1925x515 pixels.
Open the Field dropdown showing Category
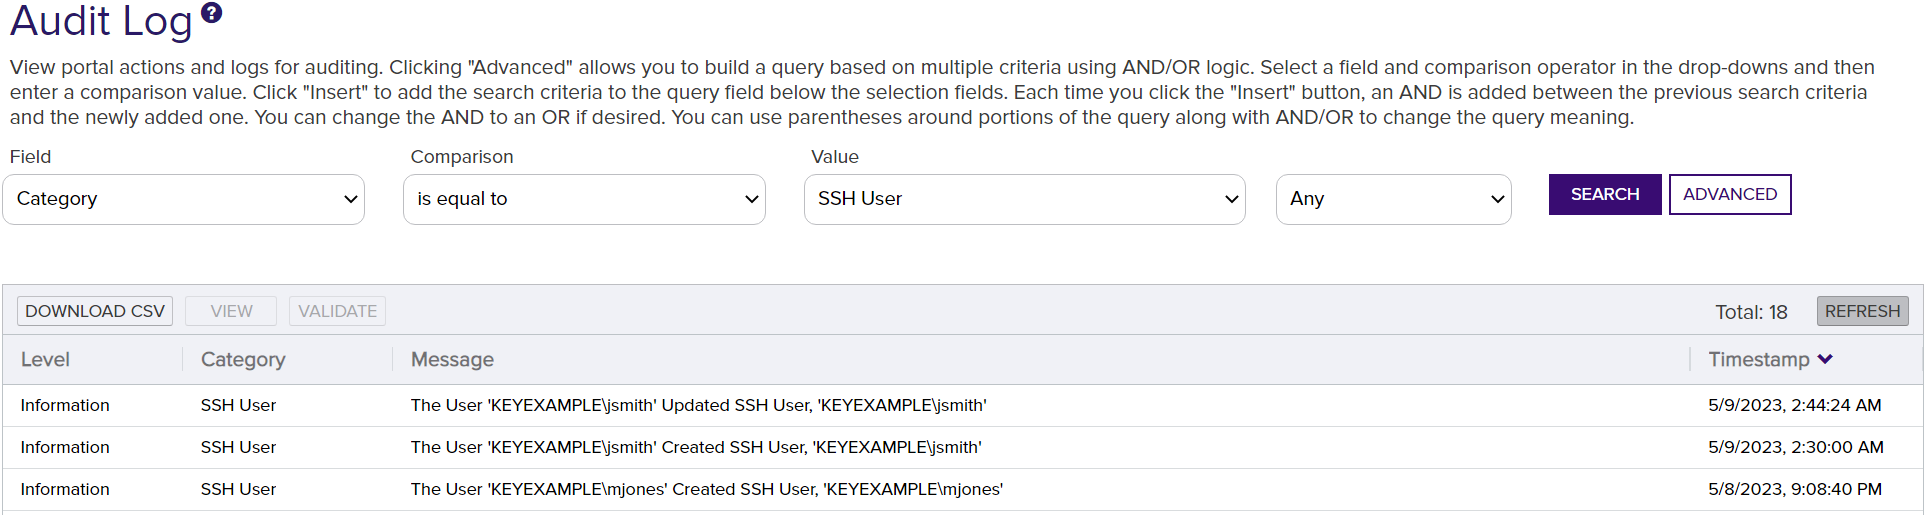coord(184,199)
